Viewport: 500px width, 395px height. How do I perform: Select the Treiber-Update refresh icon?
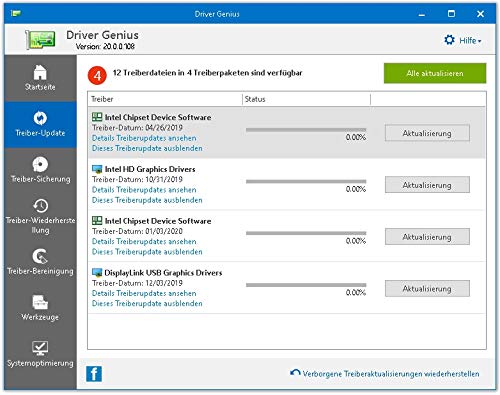click(x=40, y=118)
